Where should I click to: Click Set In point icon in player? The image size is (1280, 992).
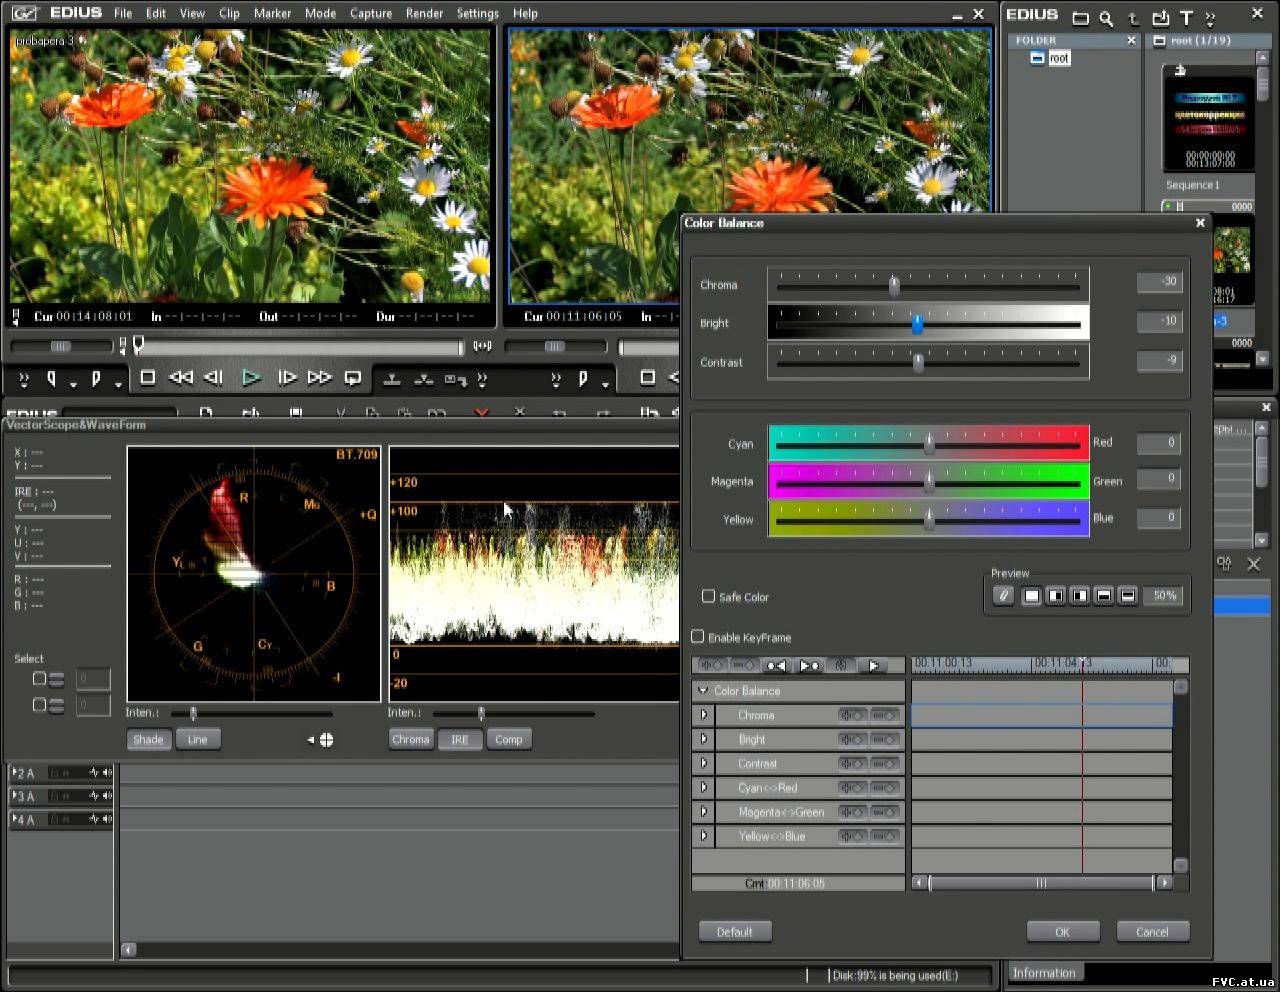tap(51, 379)
